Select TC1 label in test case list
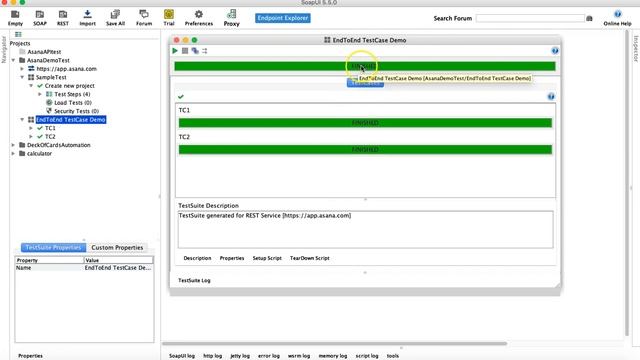 (184, 110)
